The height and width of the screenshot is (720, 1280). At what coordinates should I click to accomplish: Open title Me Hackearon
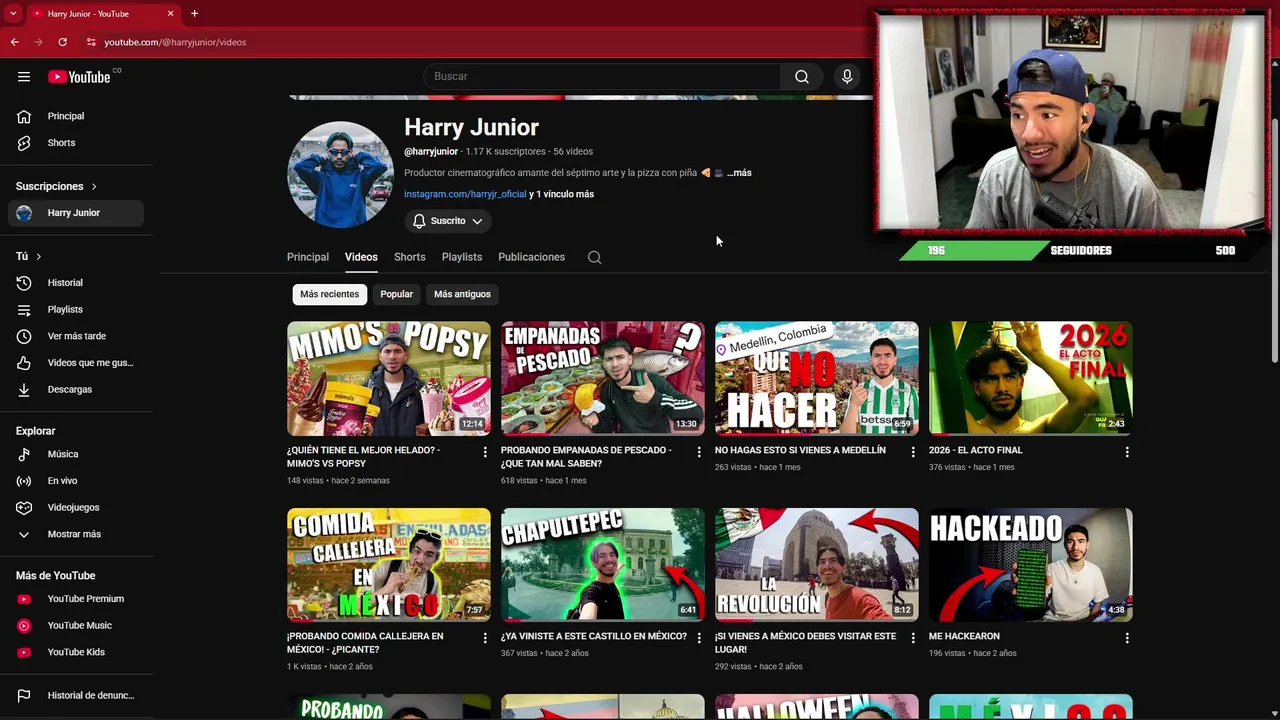pos(964,636)
